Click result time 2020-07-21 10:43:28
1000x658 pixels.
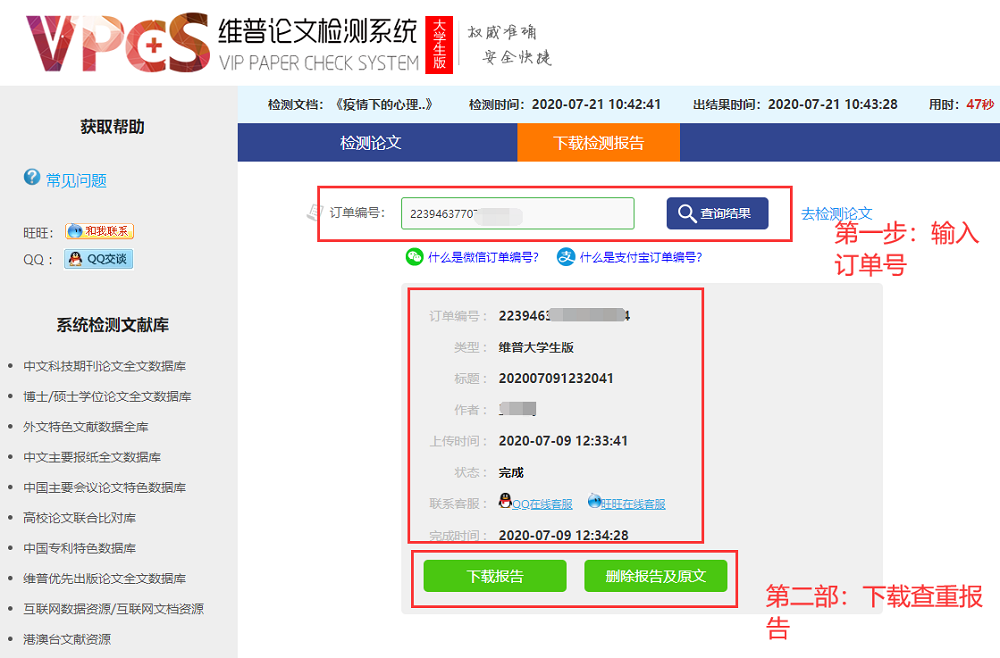coord(832,105)
